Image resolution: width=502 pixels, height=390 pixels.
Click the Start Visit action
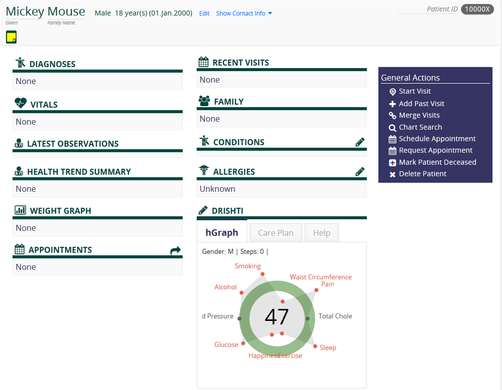[x=415, y=91]
